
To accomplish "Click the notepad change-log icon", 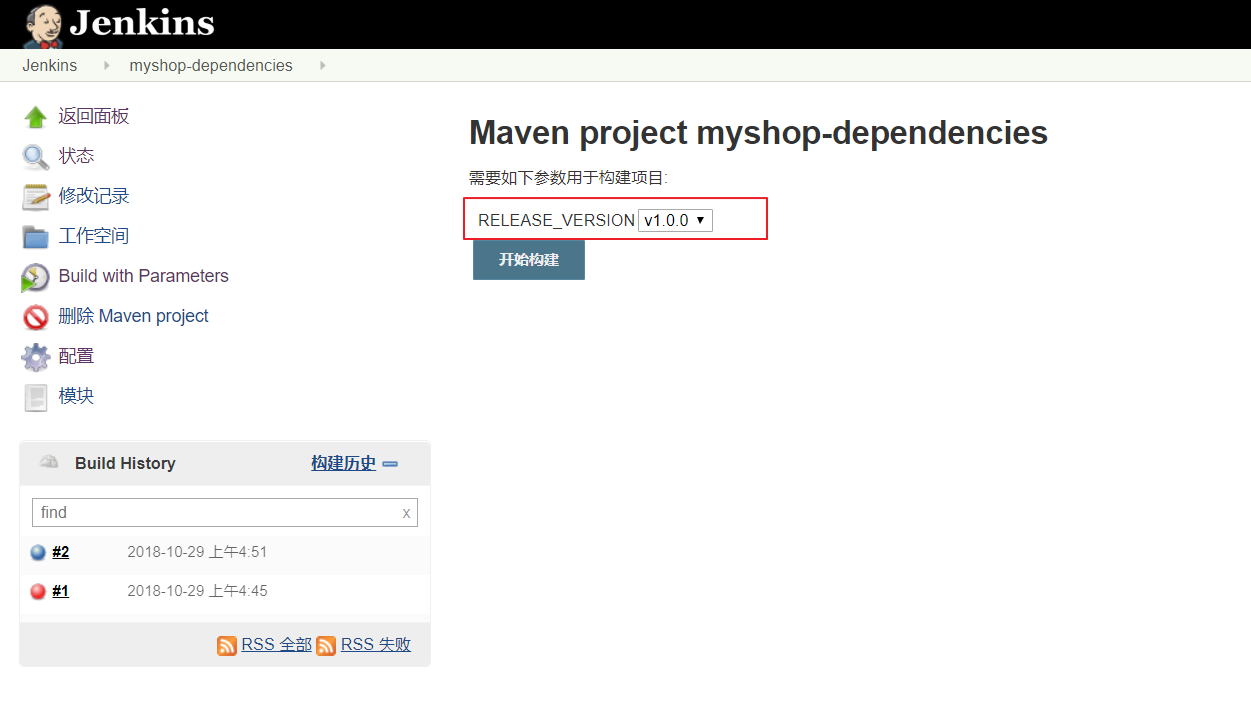I will (35, 197).
